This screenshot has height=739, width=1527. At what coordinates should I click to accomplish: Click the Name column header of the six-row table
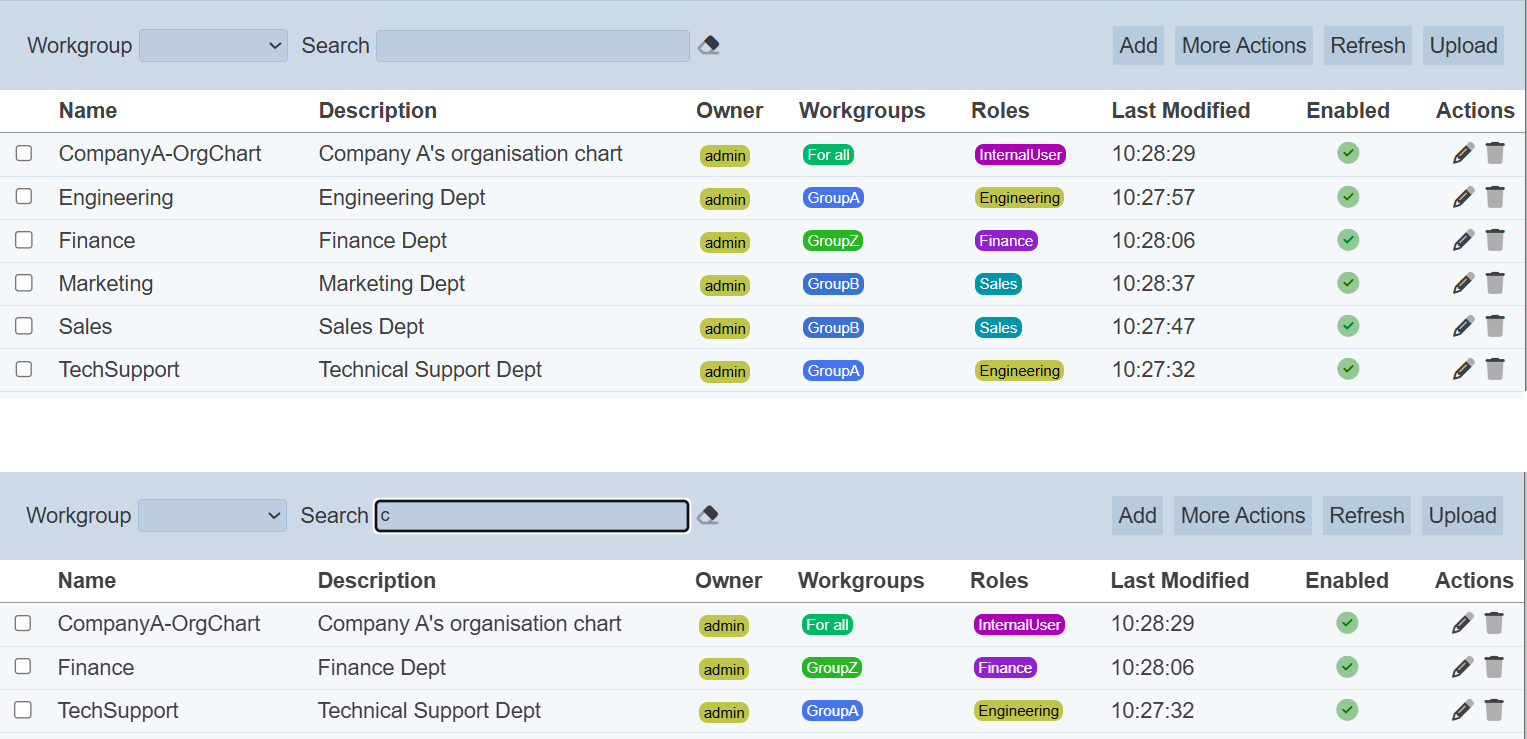88,110
